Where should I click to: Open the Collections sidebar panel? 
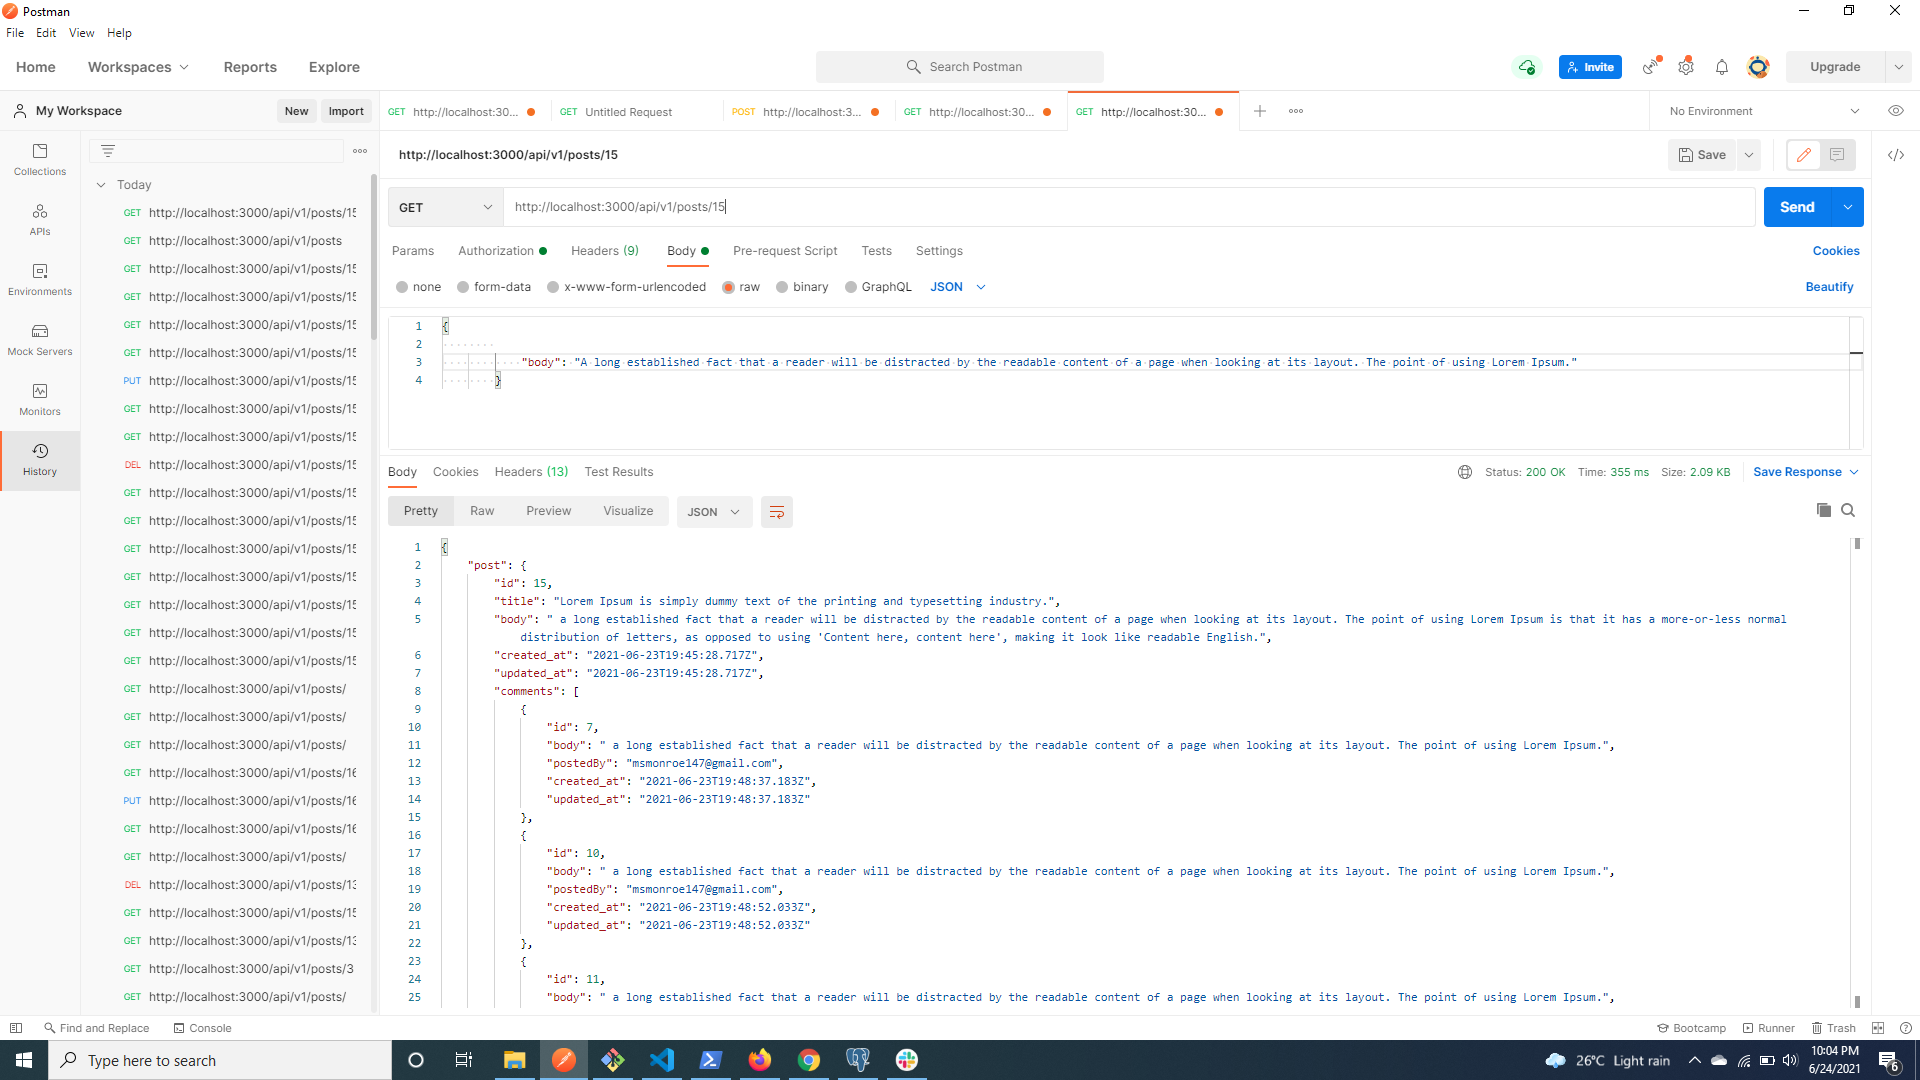[40, 159]
